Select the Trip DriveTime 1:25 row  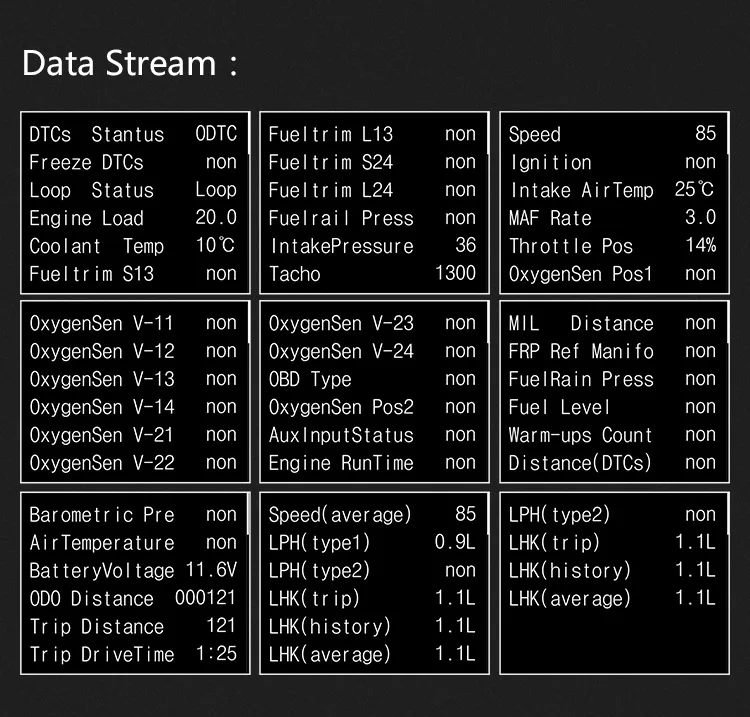(133, 654)
